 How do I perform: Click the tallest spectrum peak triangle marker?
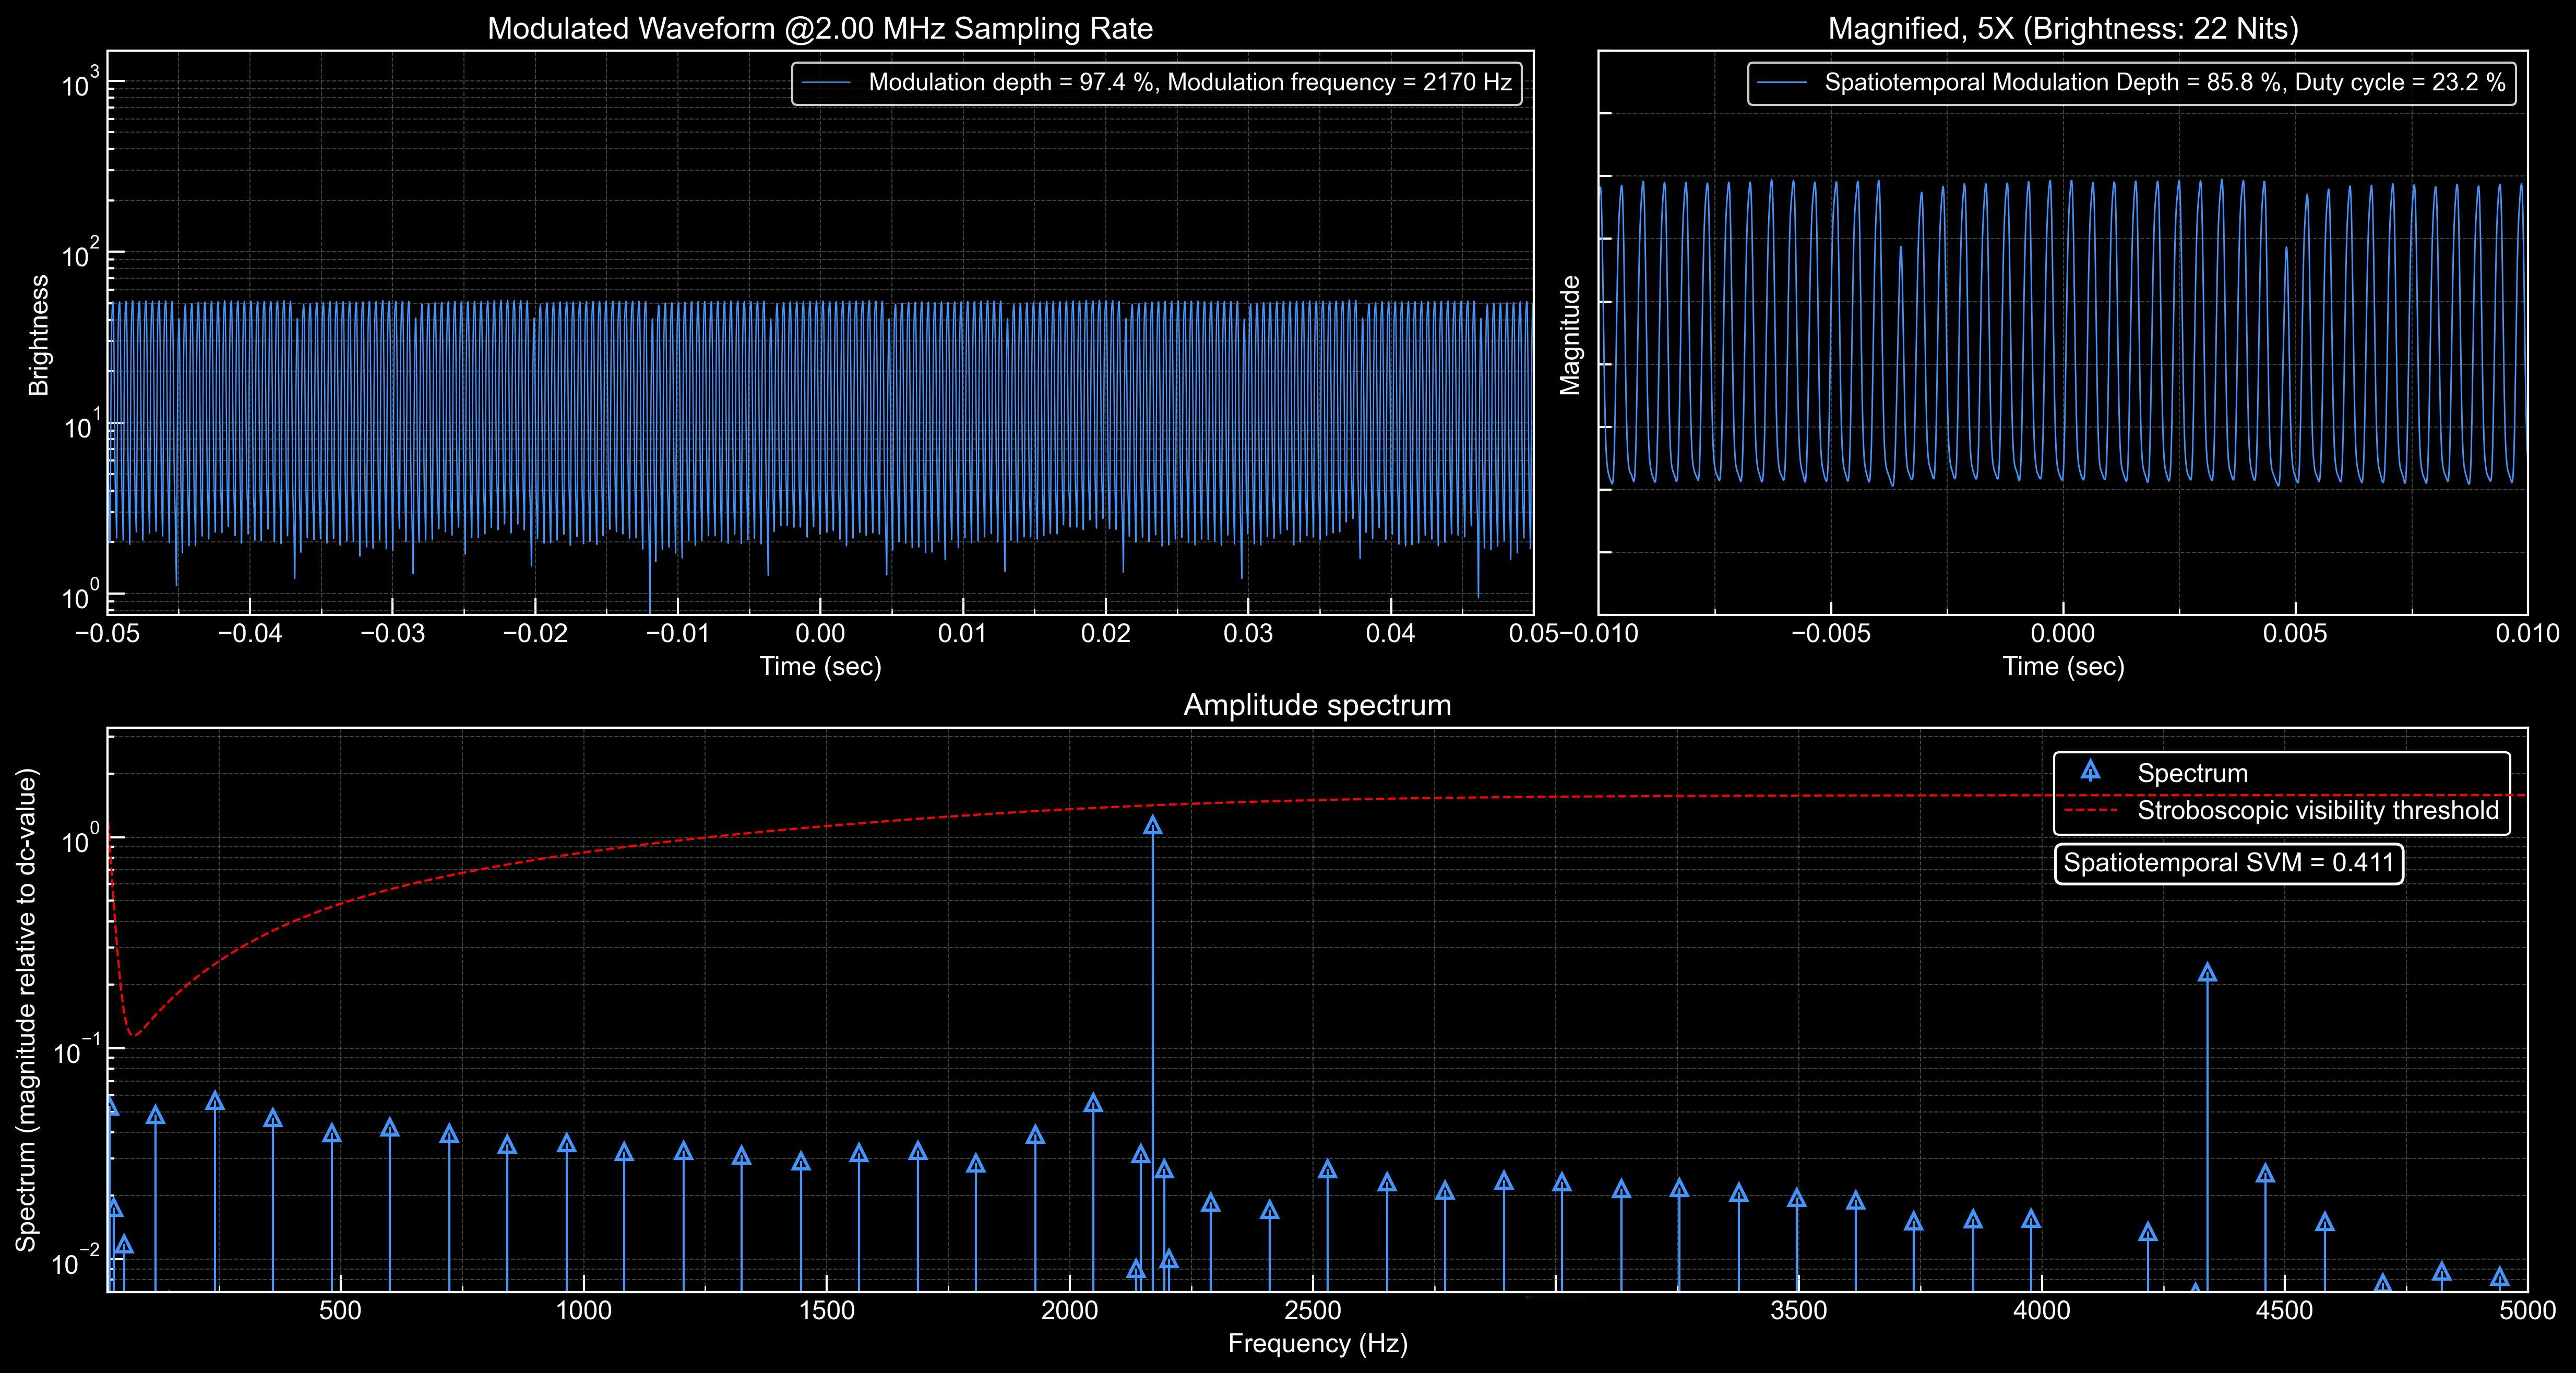point(1153,826)
